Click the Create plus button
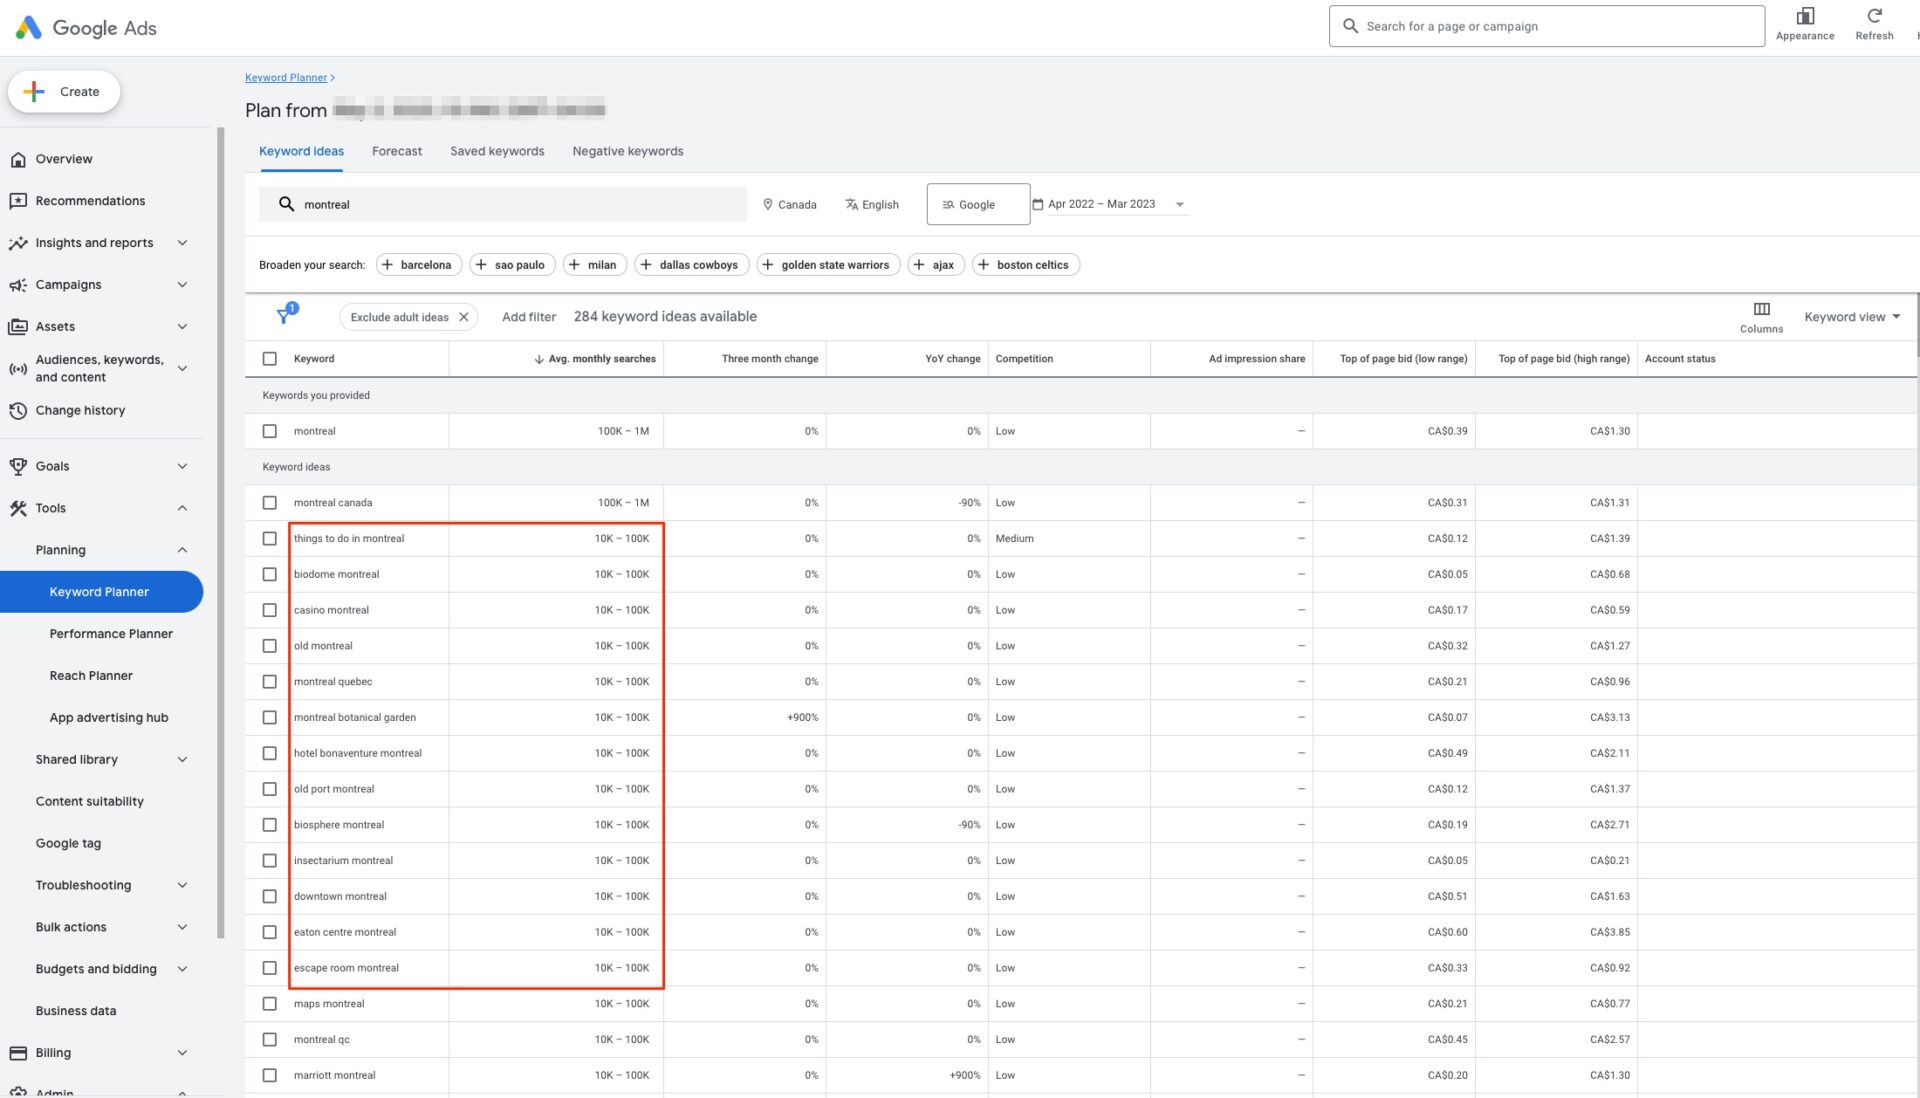 (x=64, y=92)
